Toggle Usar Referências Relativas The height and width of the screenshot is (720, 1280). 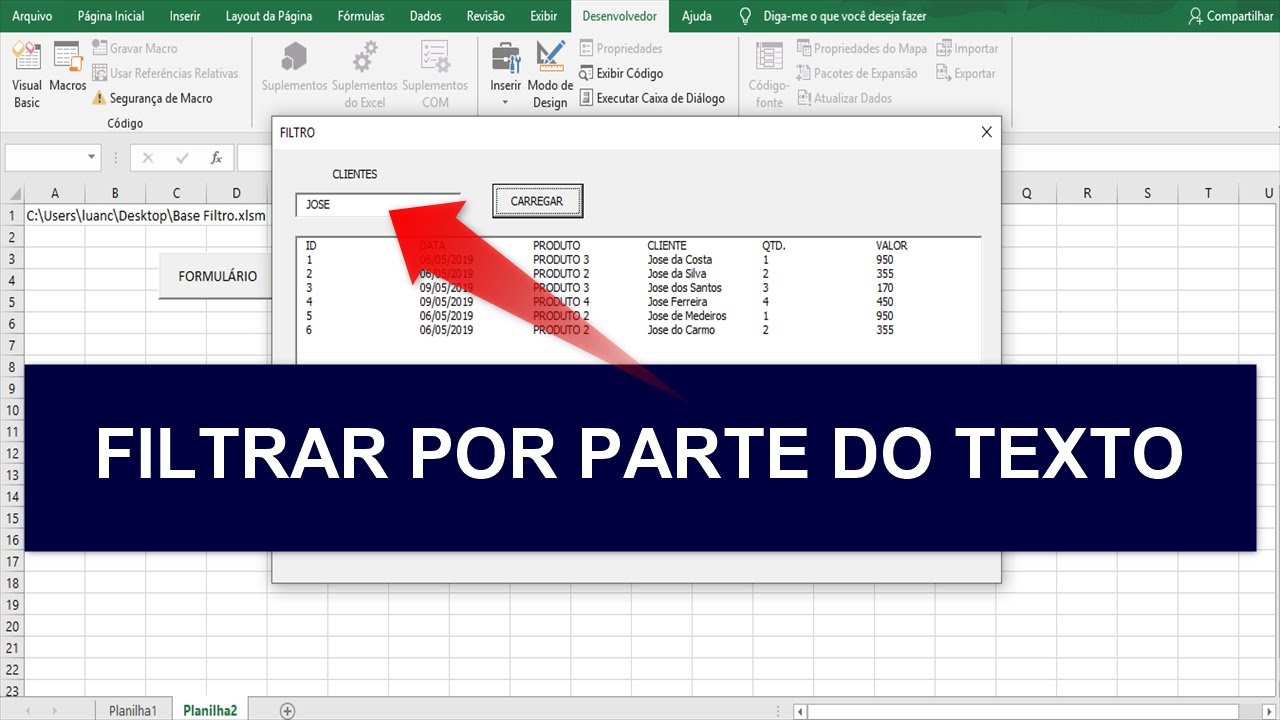pos(165,73)
